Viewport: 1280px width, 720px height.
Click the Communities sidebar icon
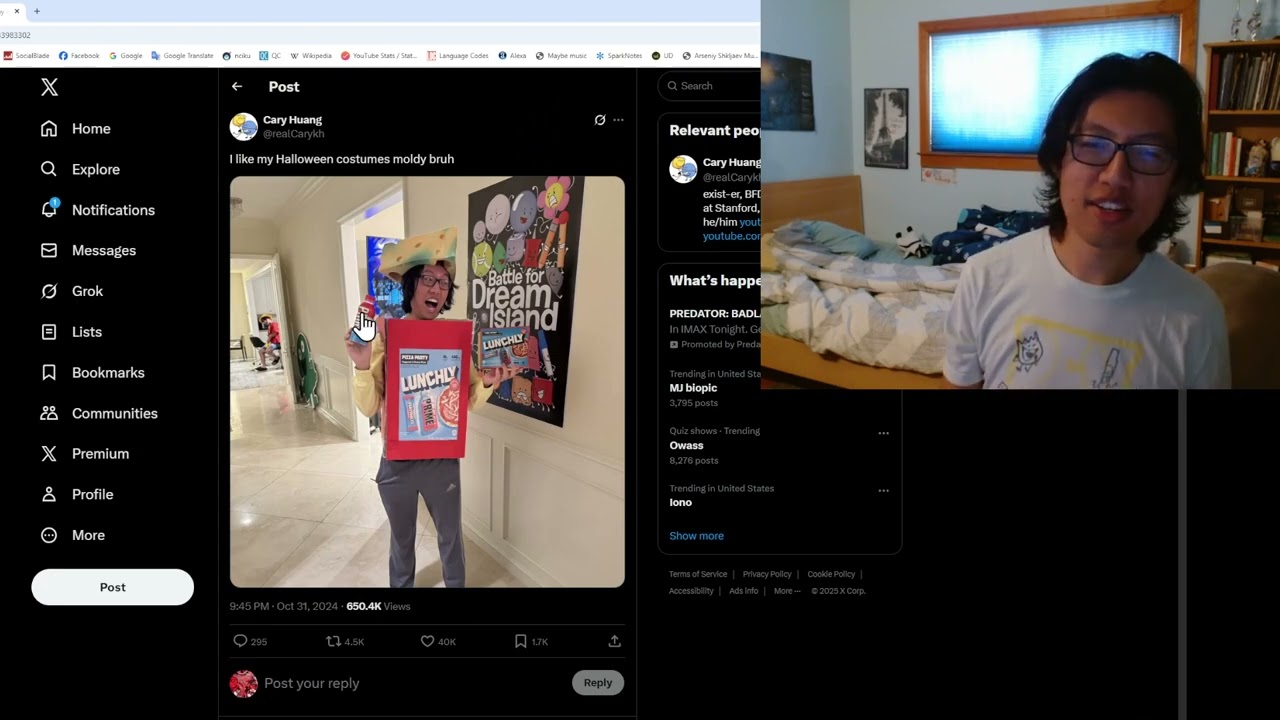[x=49, y=413]
